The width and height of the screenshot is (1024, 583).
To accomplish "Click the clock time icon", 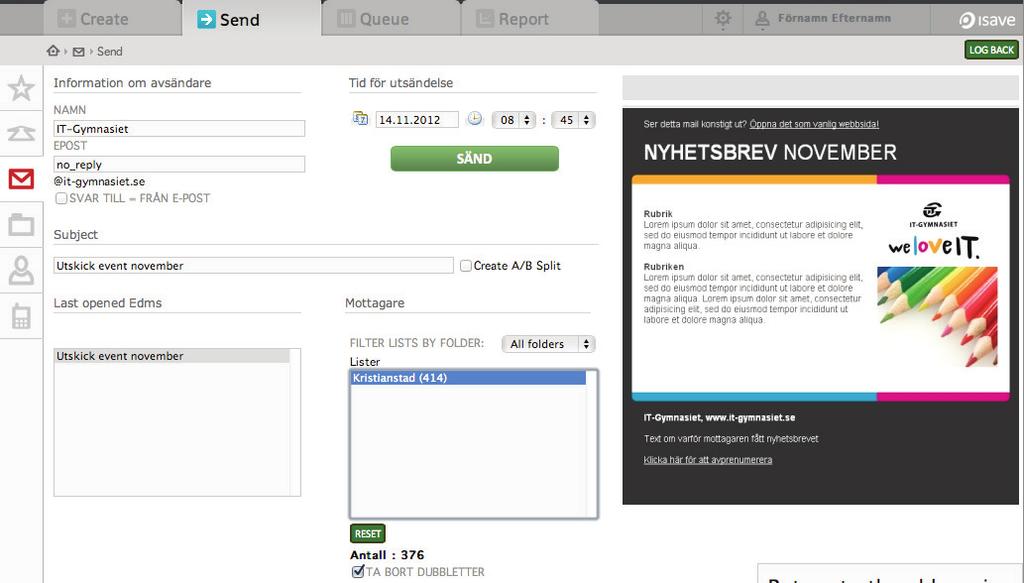I will click(x=475, y=119).
